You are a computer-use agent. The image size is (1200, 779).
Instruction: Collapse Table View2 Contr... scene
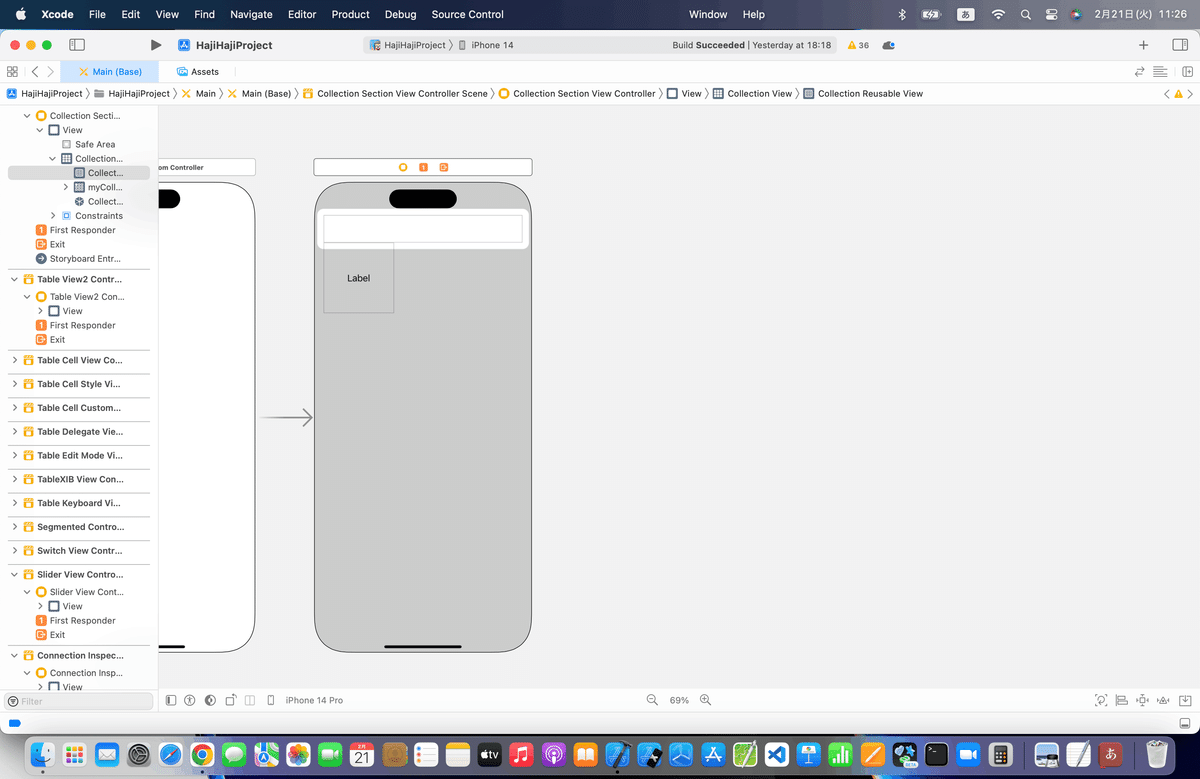[x=14, y=279]
